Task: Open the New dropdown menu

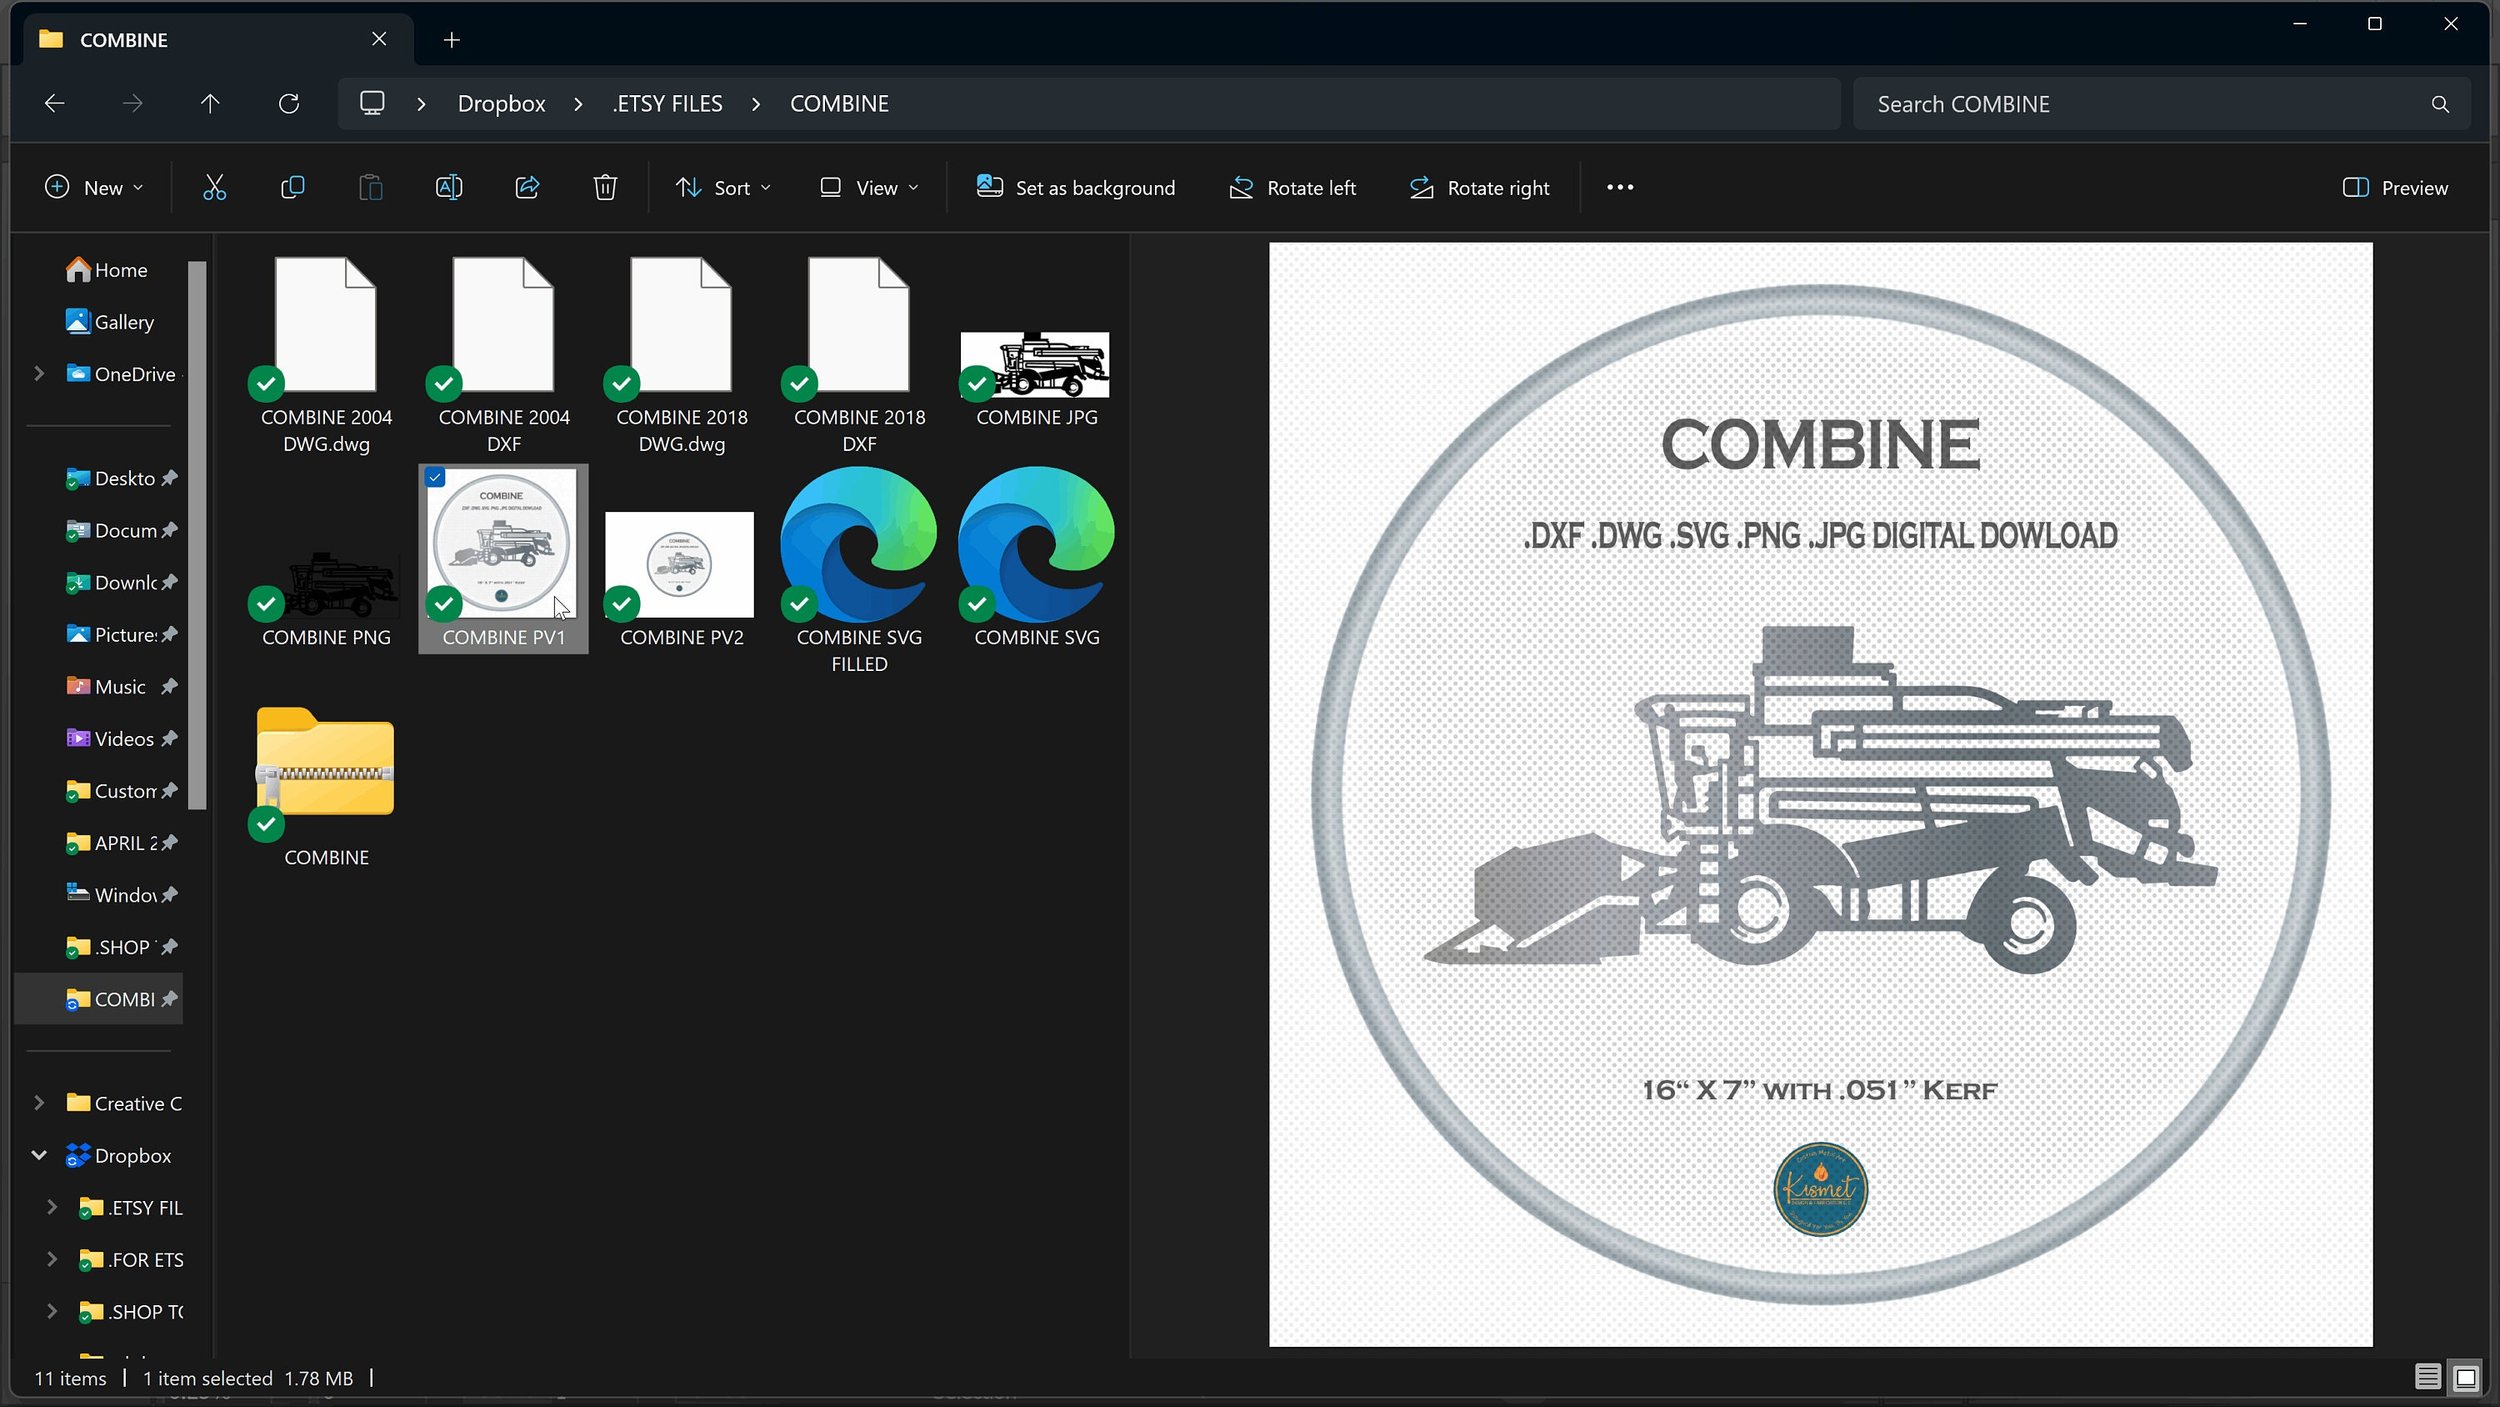Action: [x=95, y=187]
